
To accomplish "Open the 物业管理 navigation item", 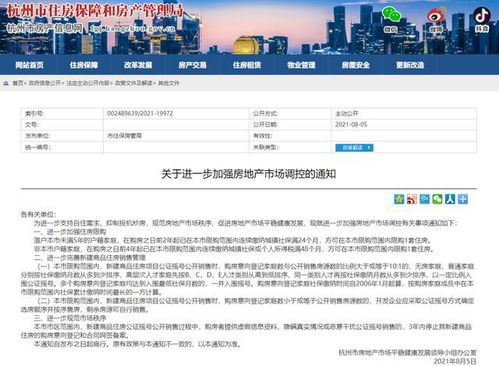I will tap(301, 65).
